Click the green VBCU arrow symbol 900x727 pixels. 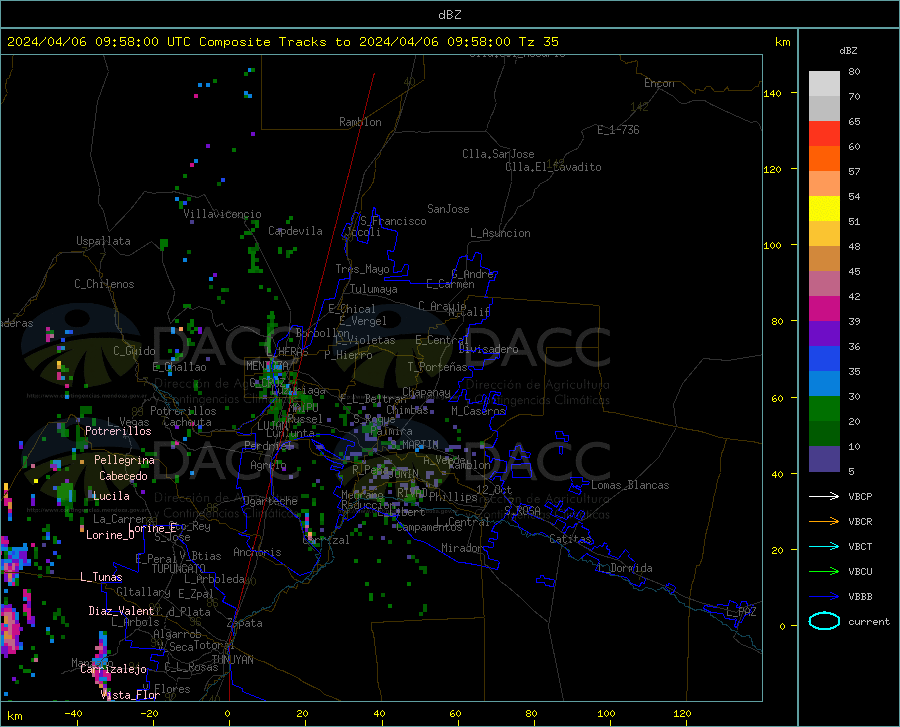coord(824,571)
